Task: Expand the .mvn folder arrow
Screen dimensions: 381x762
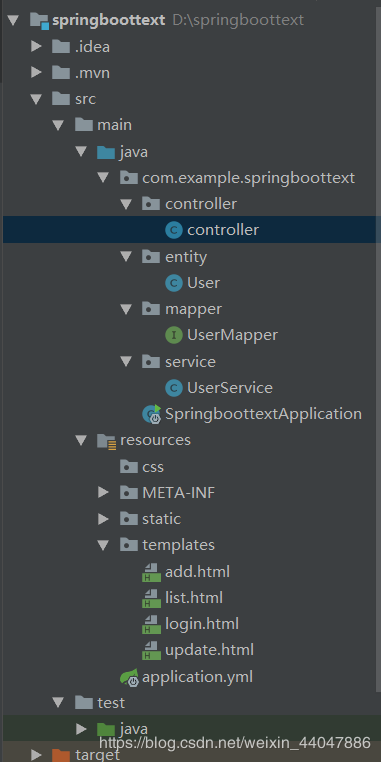Action: [36, 73]
